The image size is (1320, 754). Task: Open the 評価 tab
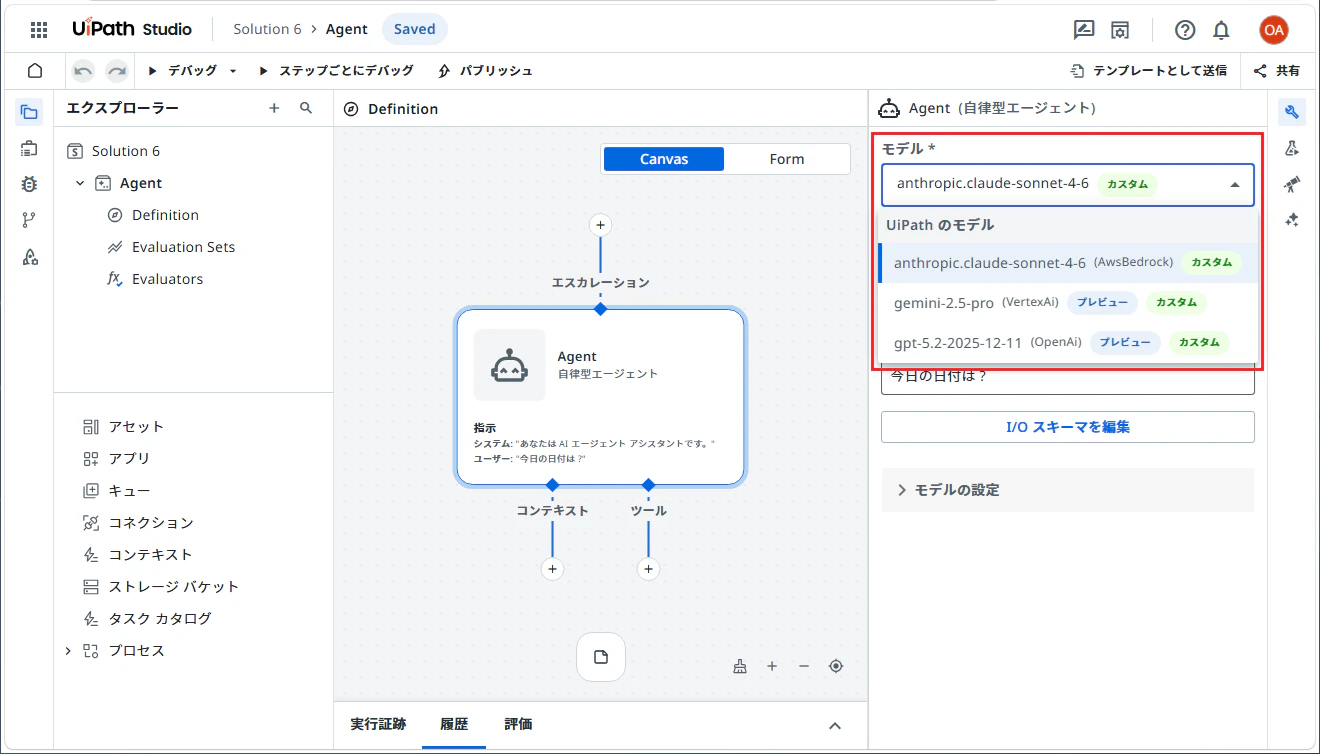pos(518,724)
